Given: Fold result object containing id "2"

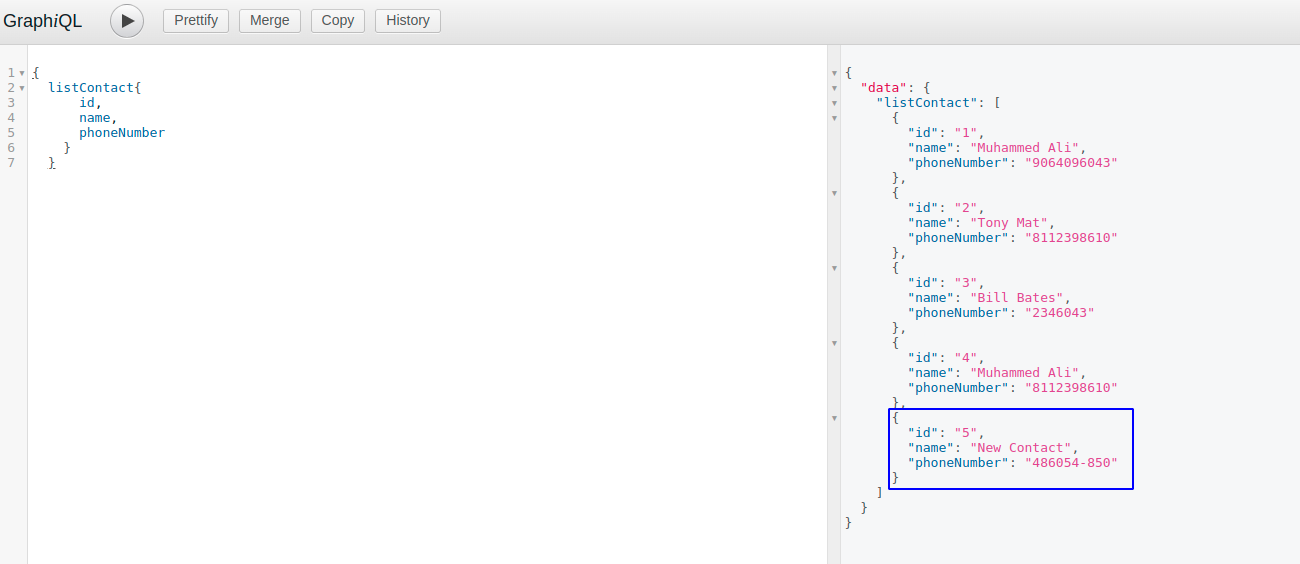Looking at the screenshot, I should tap(834, 193).
